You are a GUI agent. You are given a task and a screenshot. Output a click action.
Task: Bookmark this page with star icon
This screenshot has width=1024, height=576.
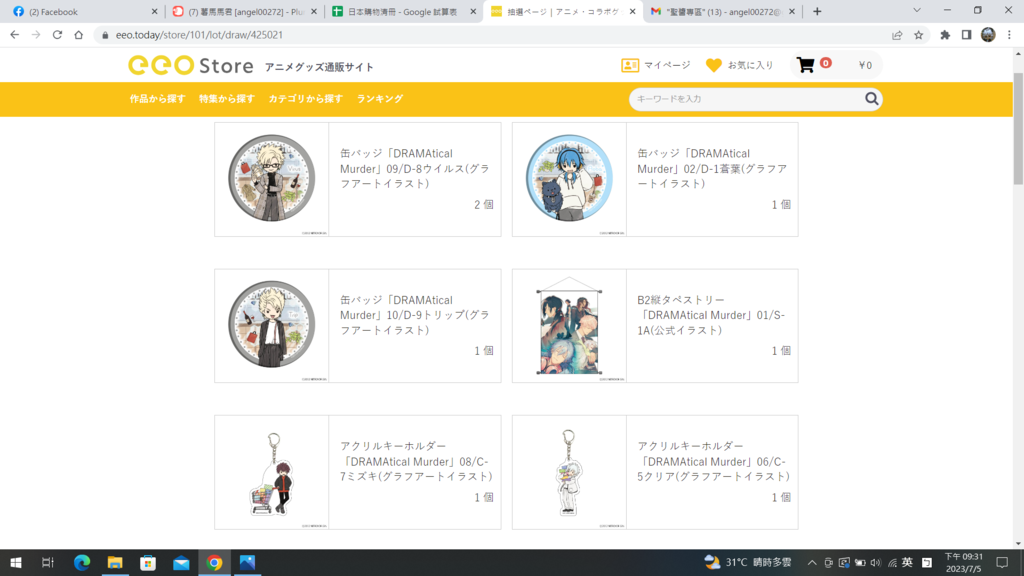pyautogui.click(x=918, y=35)
